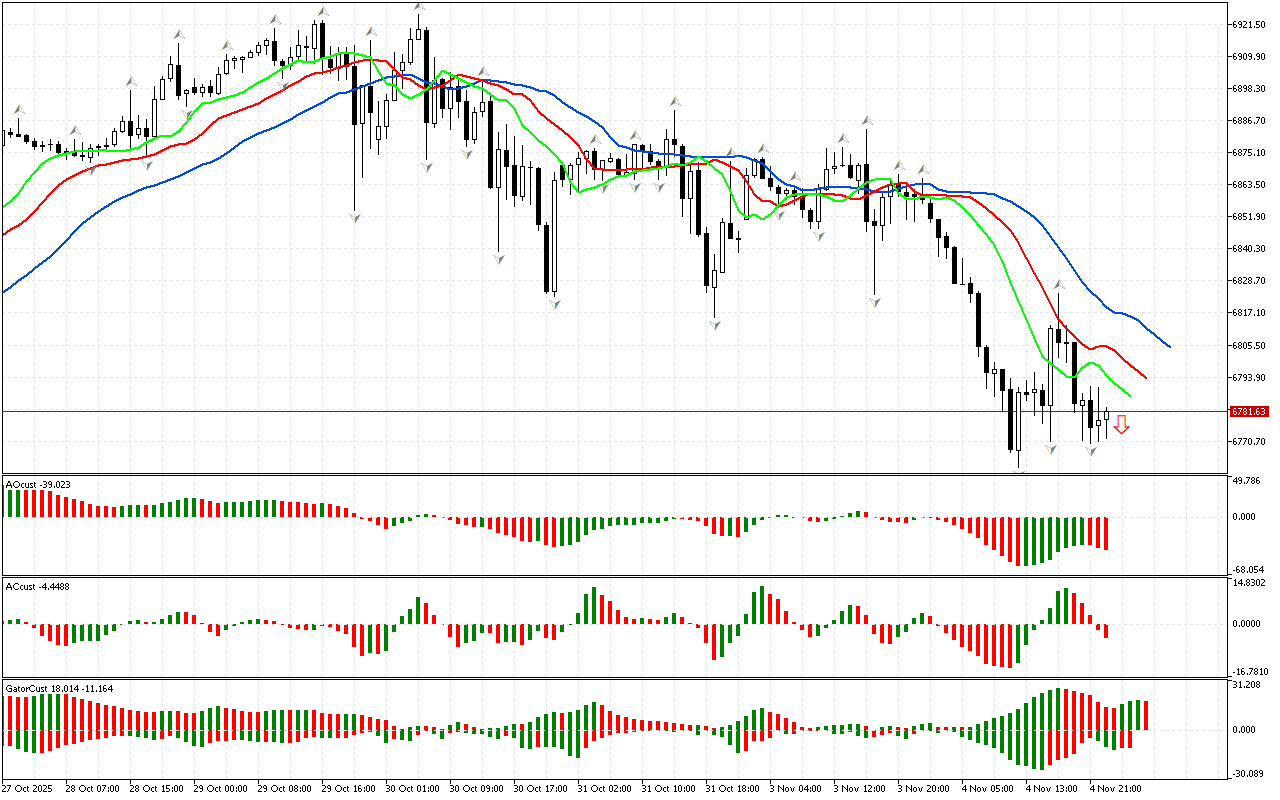
Task: Click the red 6781.63 current price tag
Action: tap(1249, 412)
